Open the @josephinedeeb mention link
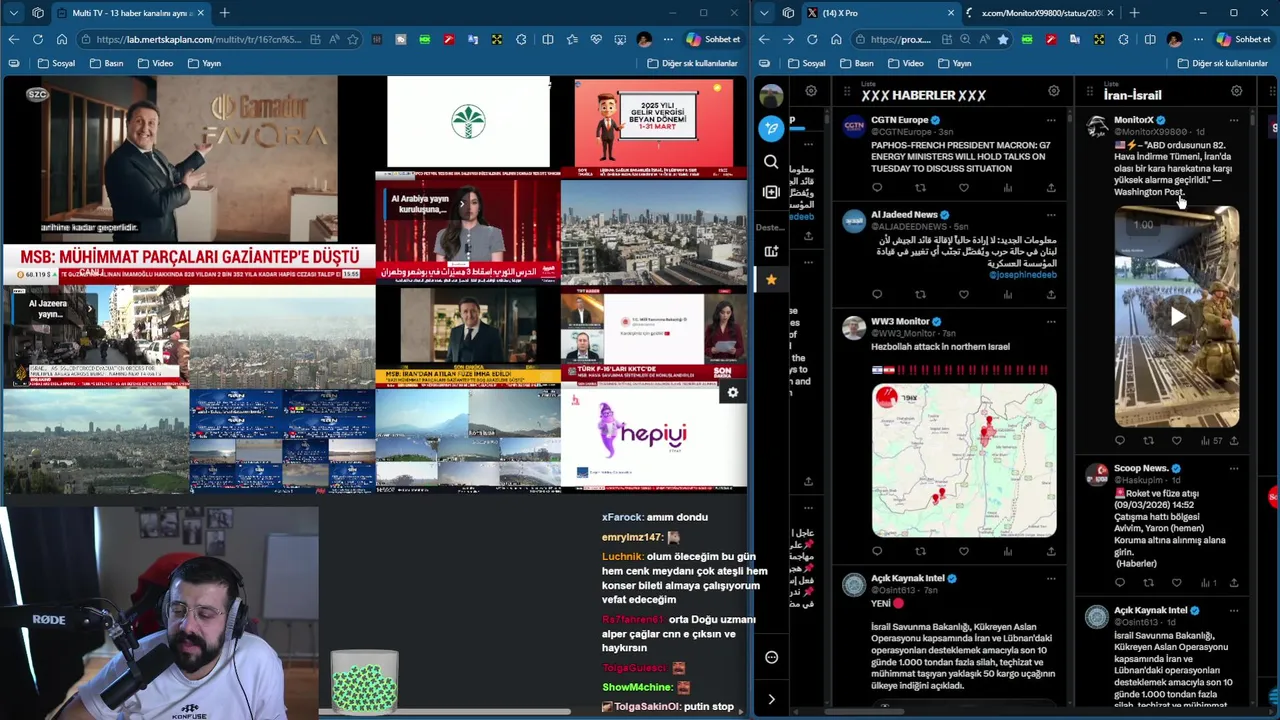The image size is (1280, 720). tap(1023, 274)
